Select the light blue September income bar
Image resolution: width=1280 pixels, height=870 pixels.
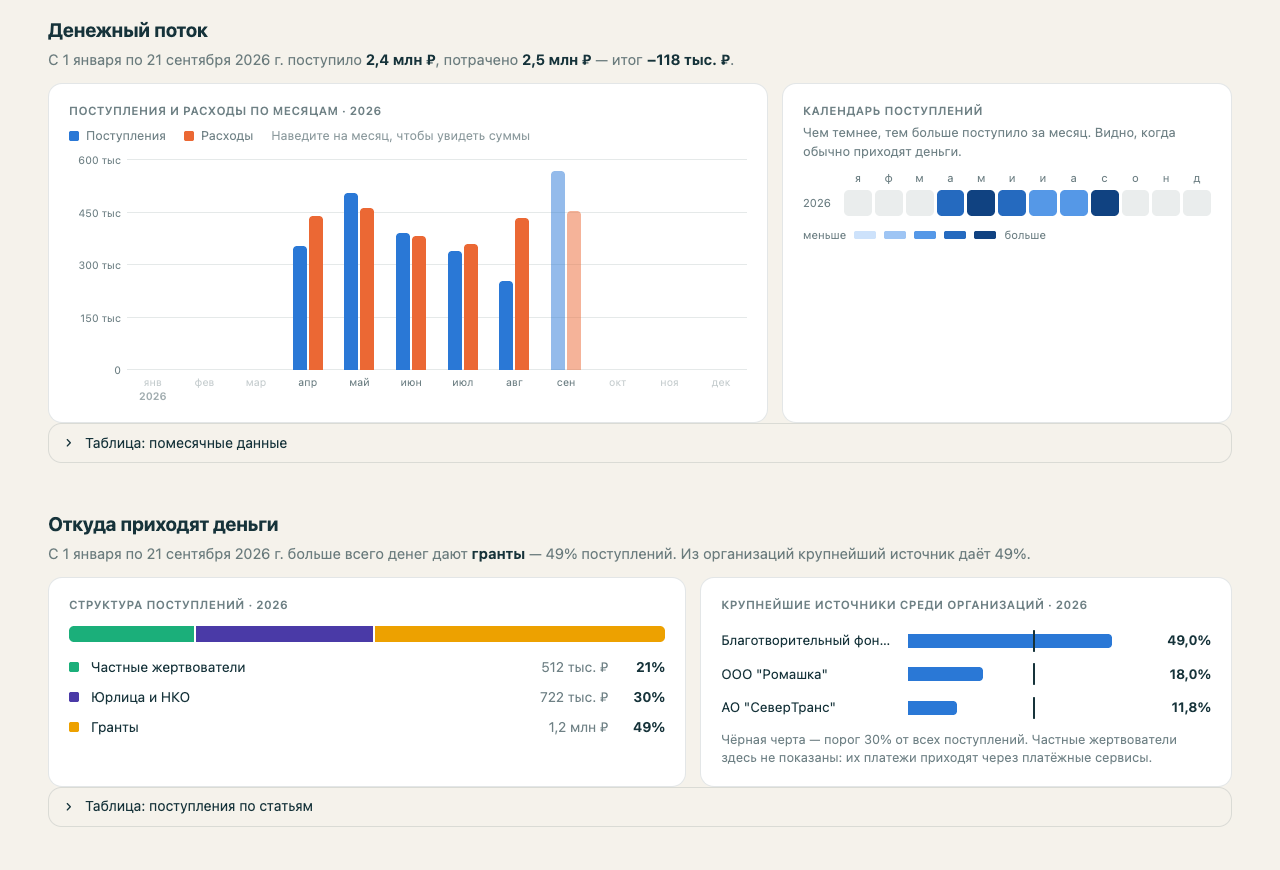tap(558, 271)
